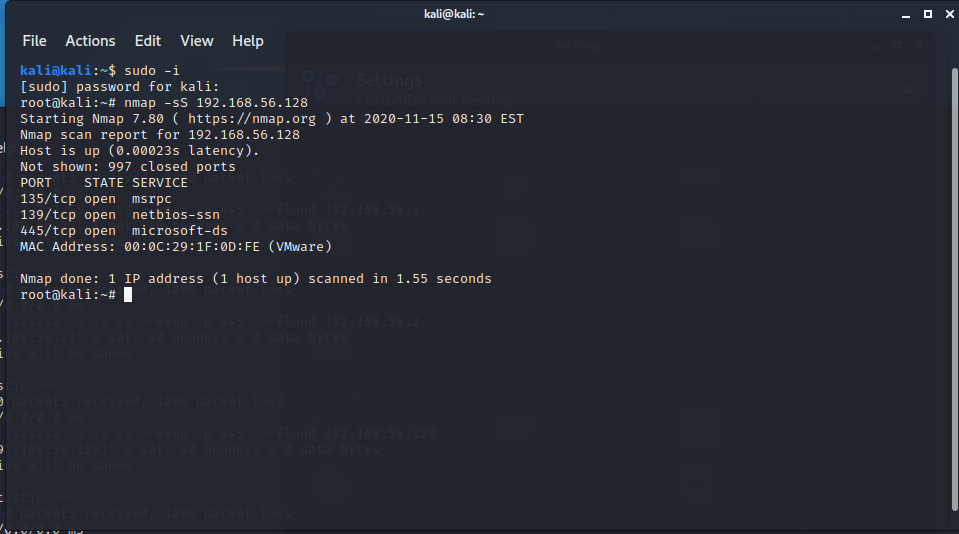
Task: Open the Edit menu
Action: [147, 41]
